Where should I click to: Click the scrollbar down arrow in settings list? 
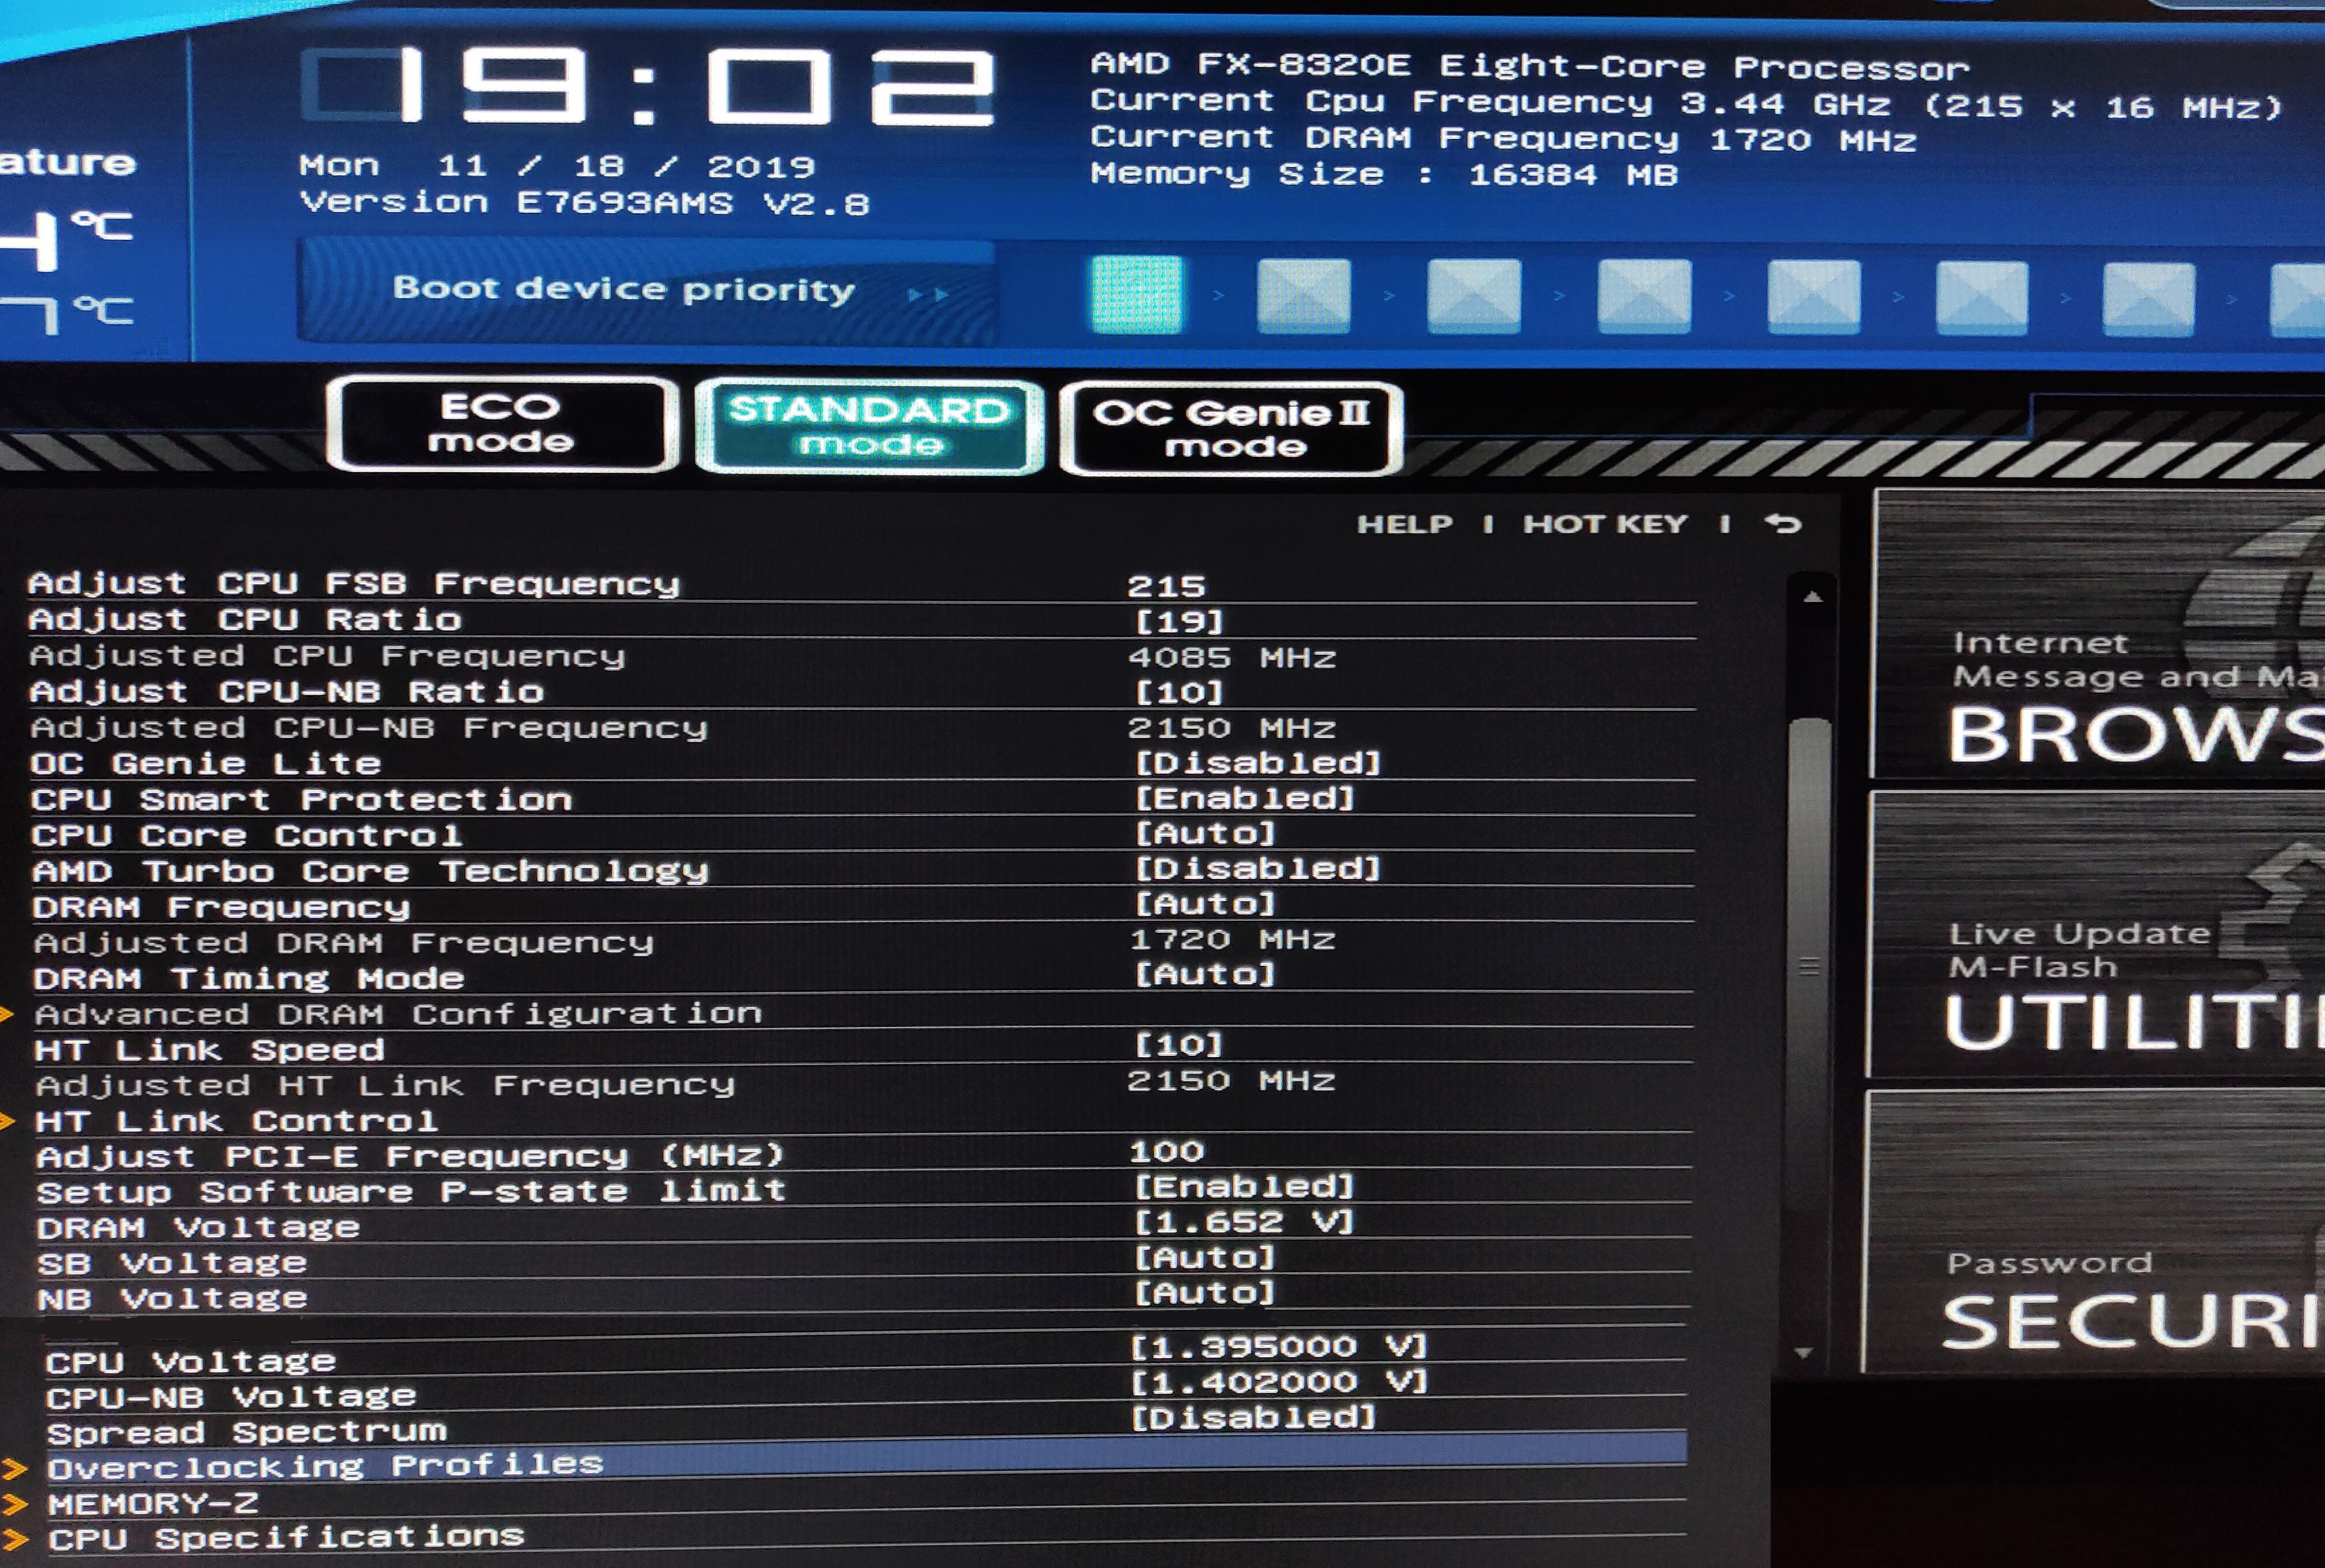click(x=1804, y=1353)
